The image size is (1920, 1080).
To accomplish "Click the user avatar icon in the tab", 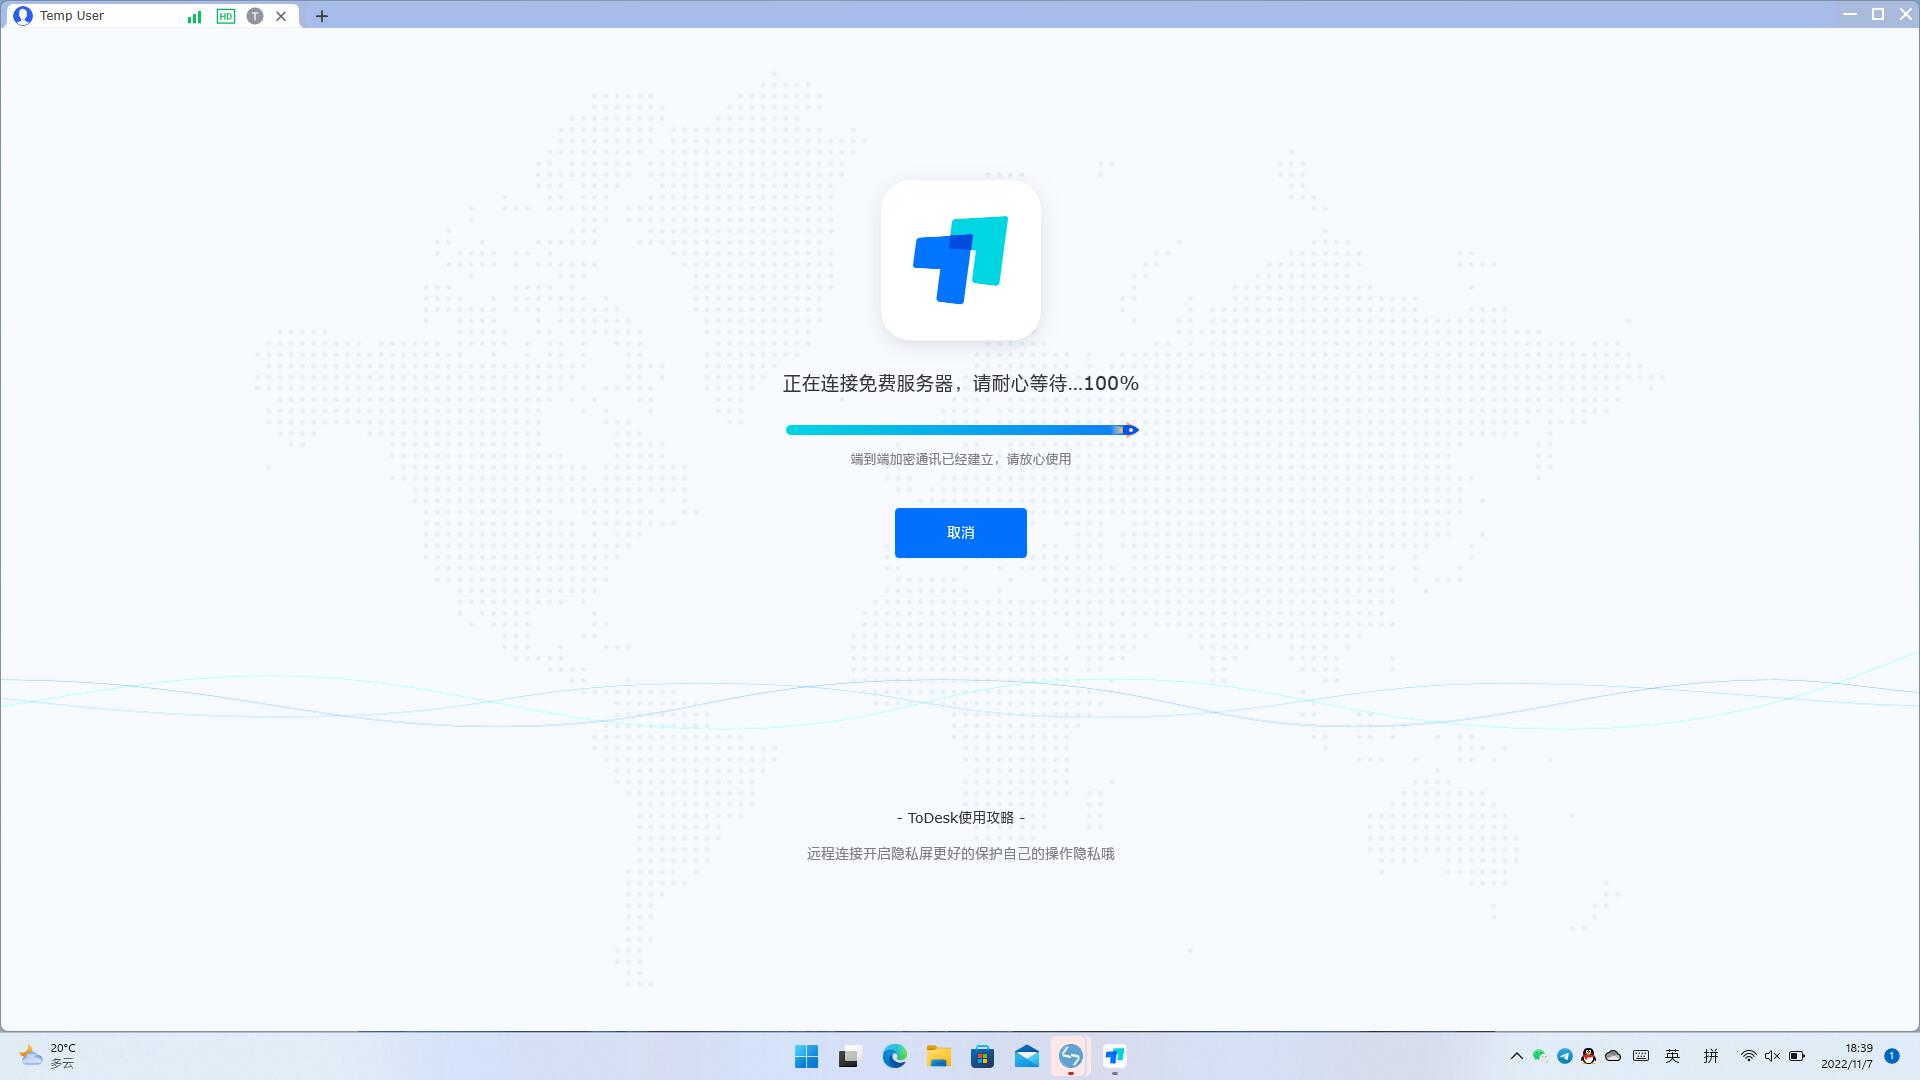I will click(22, 16).
